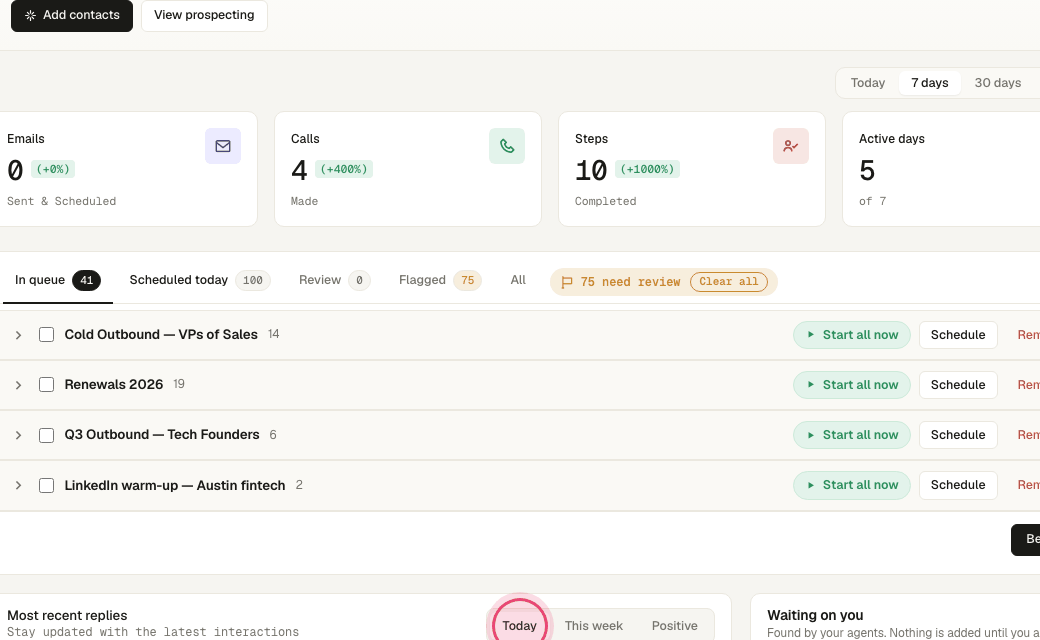Click the +1000% steps change badge
The width and height of the screenshot is (1040, 640).
click(647, 169)
